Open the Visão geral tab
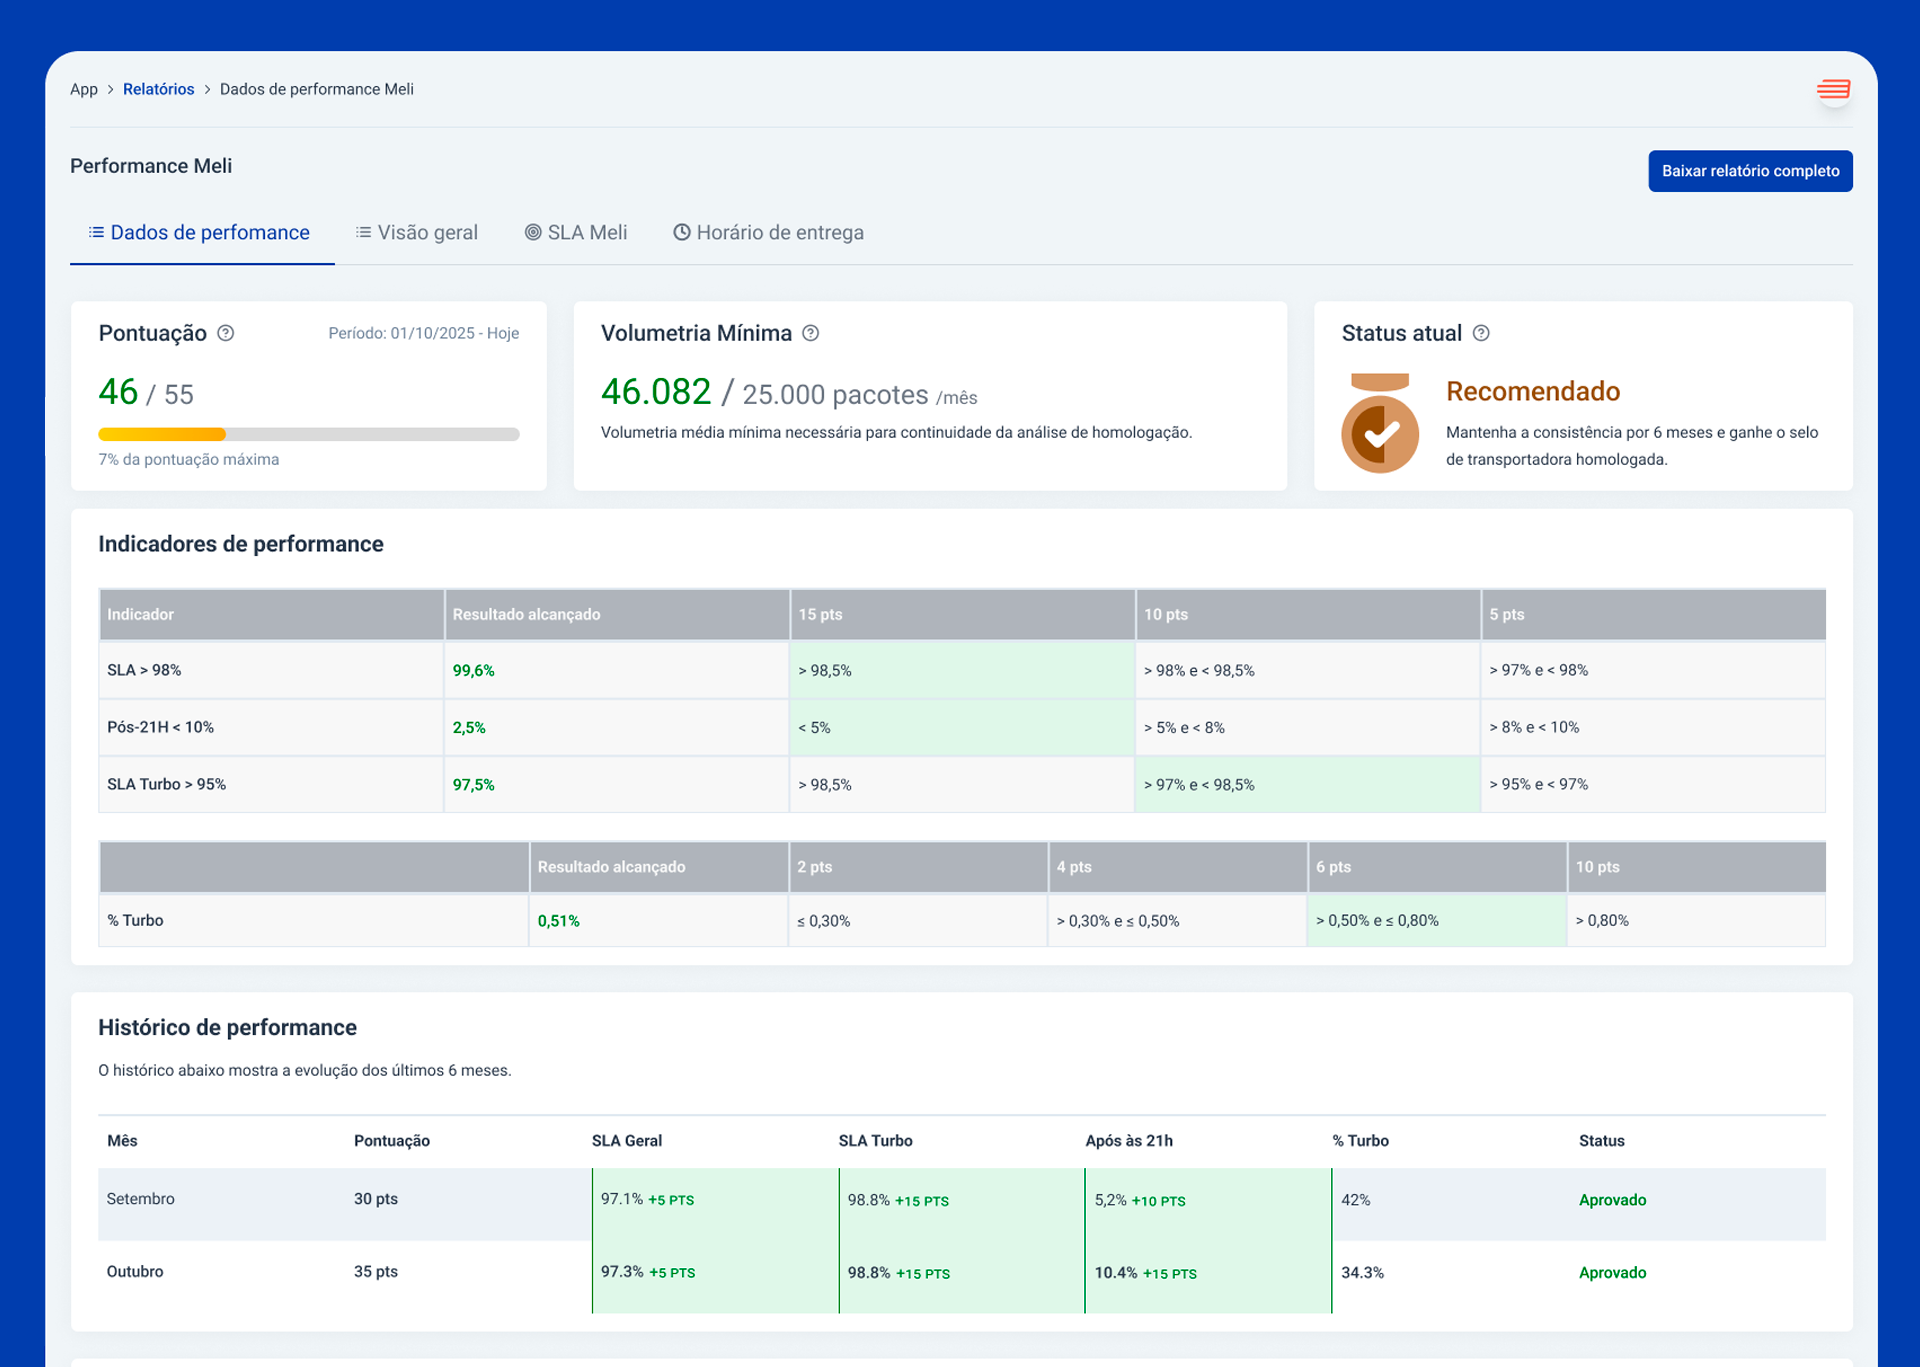The height and width of the screenshot is (1367, 1920). [x=417, y=233]
